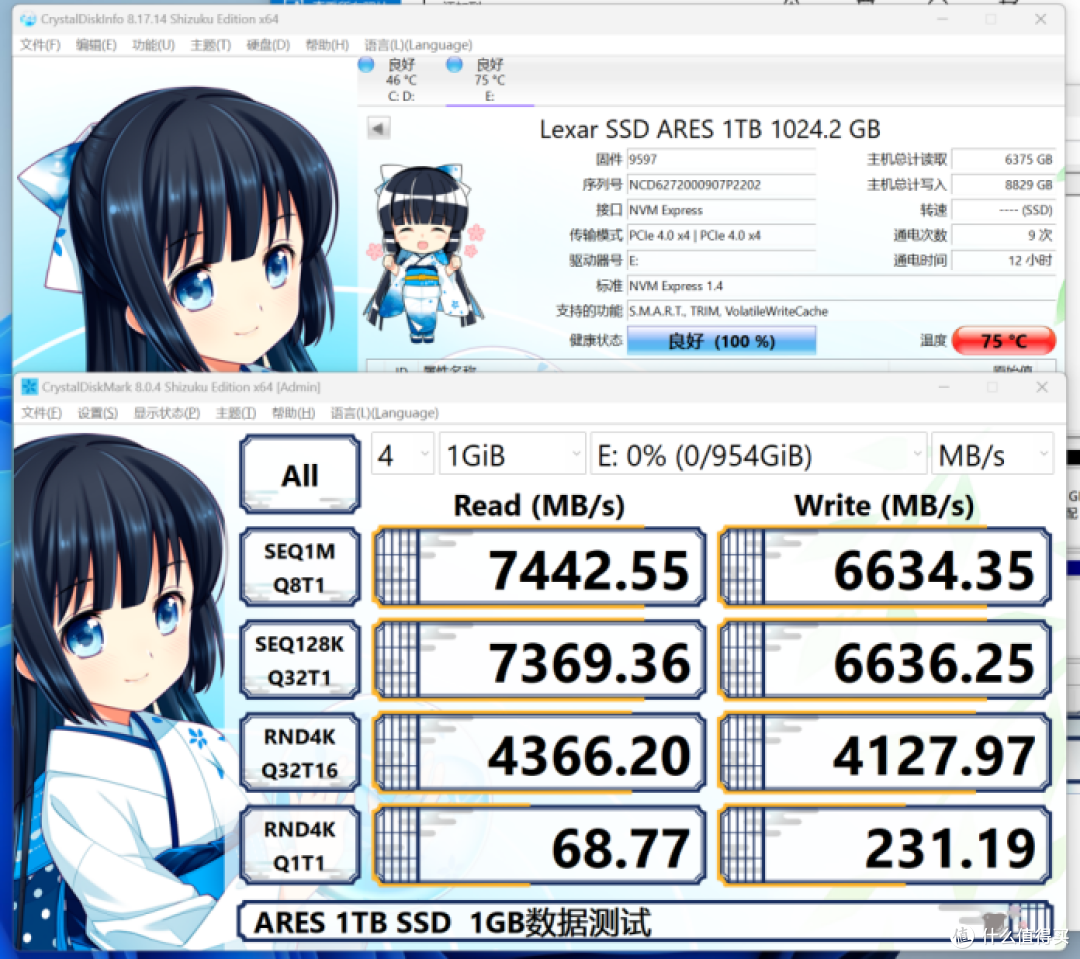Open the 帮助(H) menu in CrystalDiskMark
Screen dimensions: 1080x959
(293, 413)
